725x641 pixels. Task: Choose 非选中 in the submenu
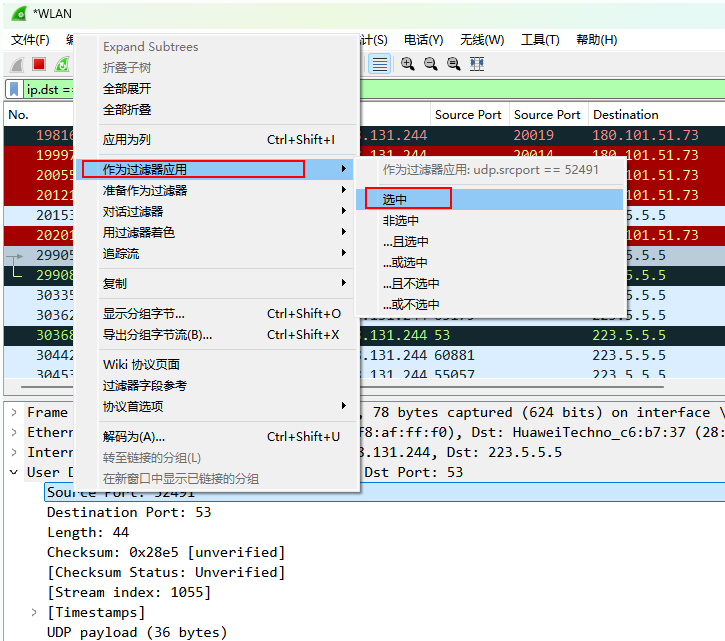[490, 221]
